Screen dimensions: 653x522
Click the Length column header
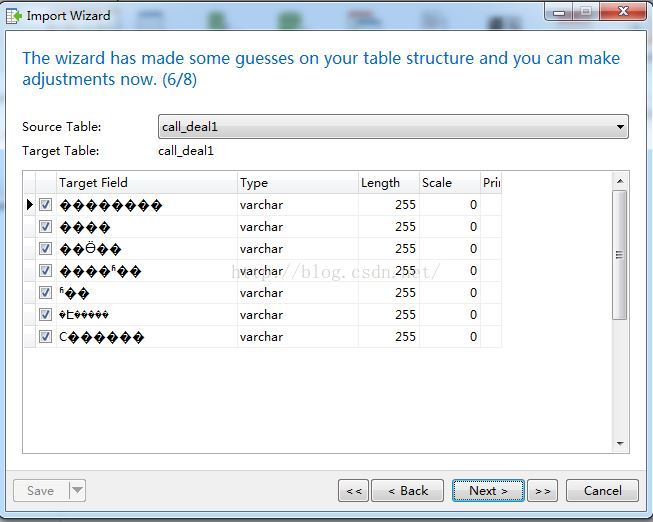pos(389,183)
